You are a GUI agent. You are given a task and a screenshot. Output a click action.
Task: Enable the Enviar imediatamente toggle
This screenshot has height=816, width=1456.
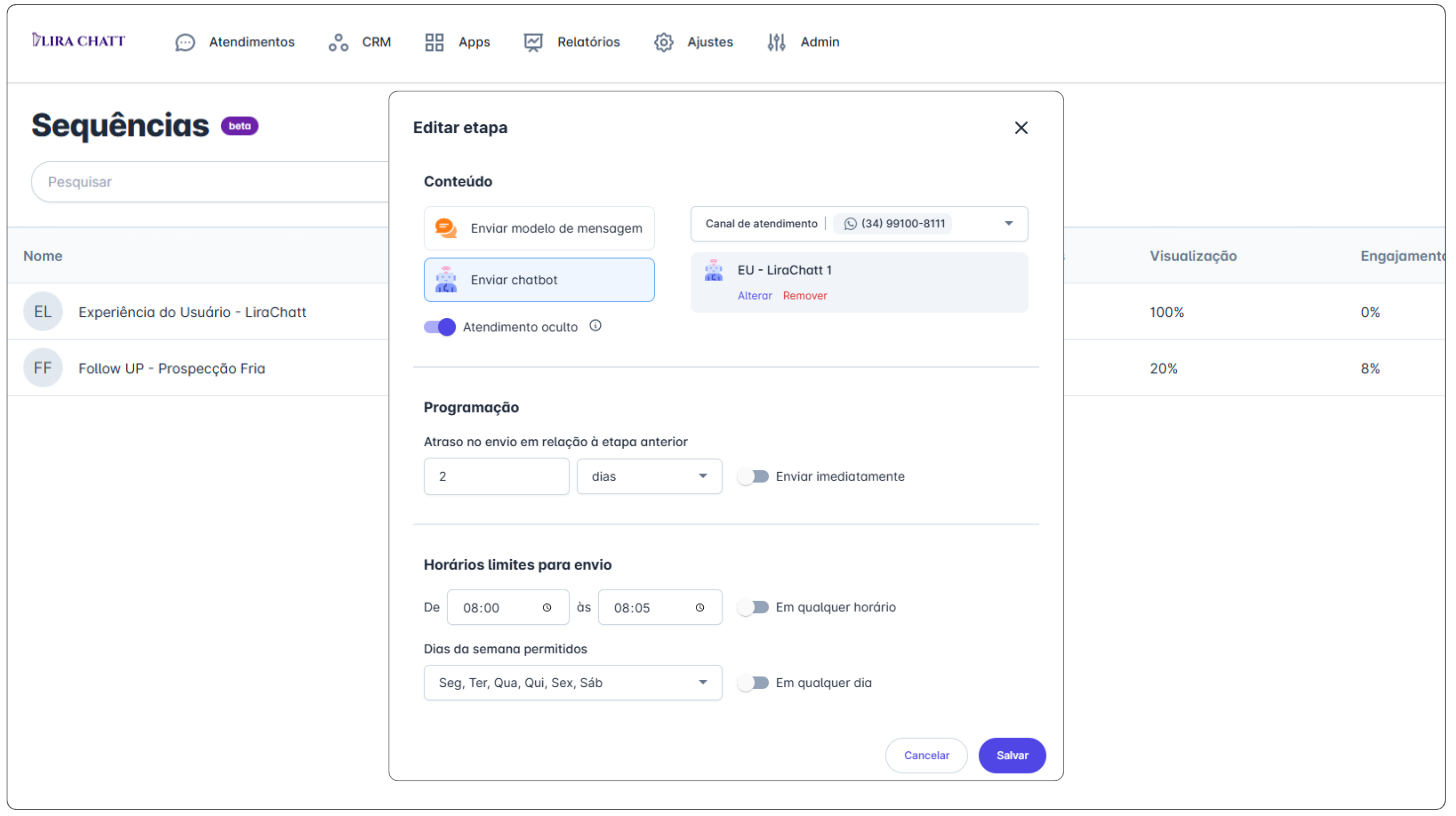[x=752, y=477]
